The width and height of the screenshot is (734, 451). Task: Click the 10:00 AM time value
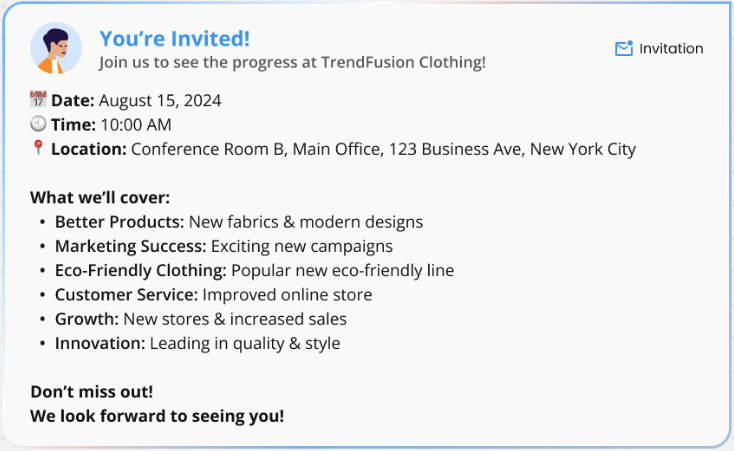136,125
